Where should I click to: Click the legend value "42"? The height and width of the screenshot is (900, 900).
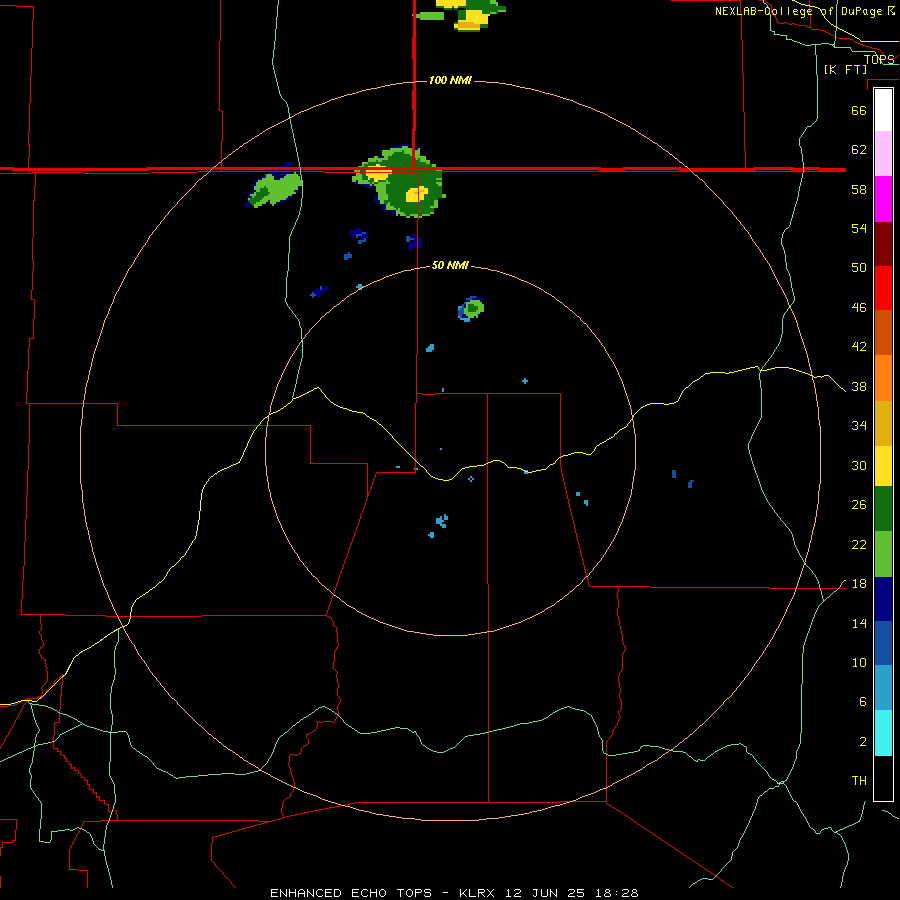click(859, 347)
